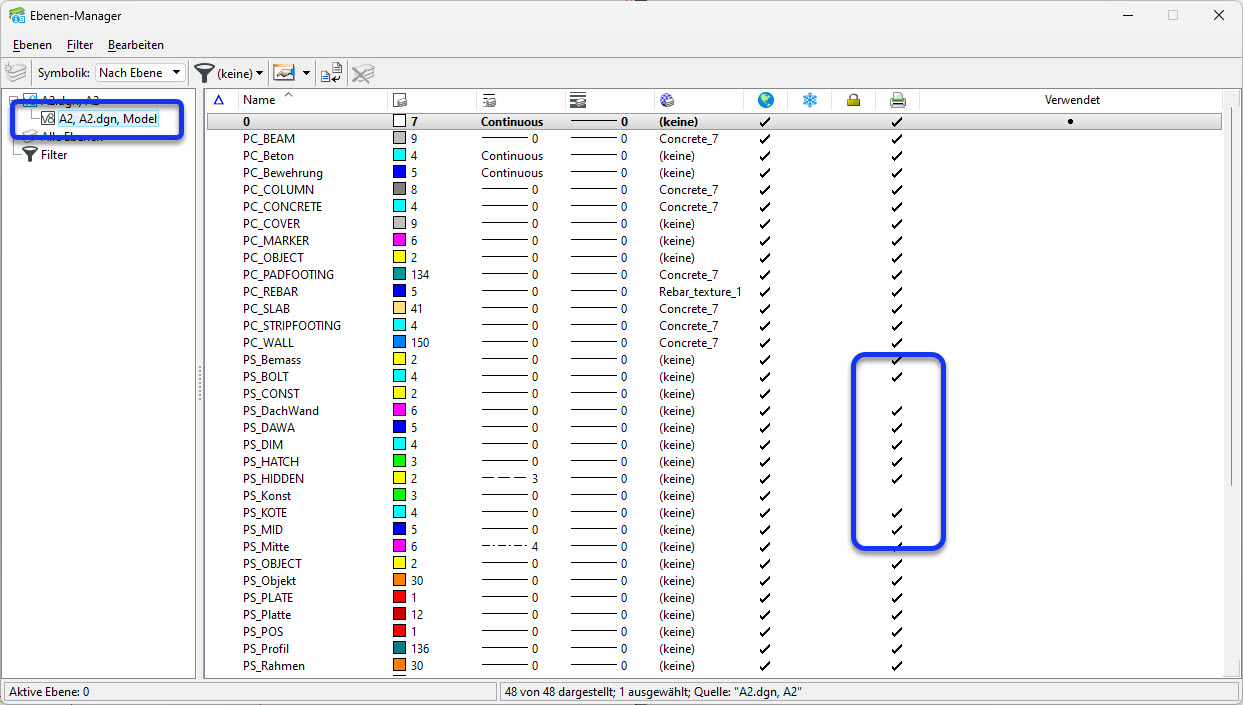Toggle plot checkmark for PS_BOLT level
The image size is (1243, 705).
click(897, 377)
